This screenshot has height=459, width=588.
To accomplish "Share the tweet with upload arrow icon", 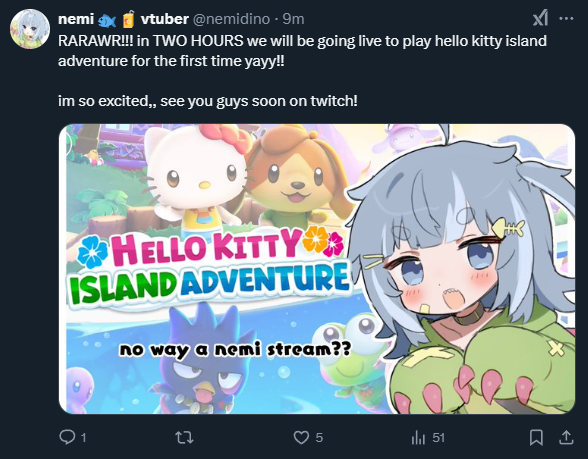I will click(566, 437).
